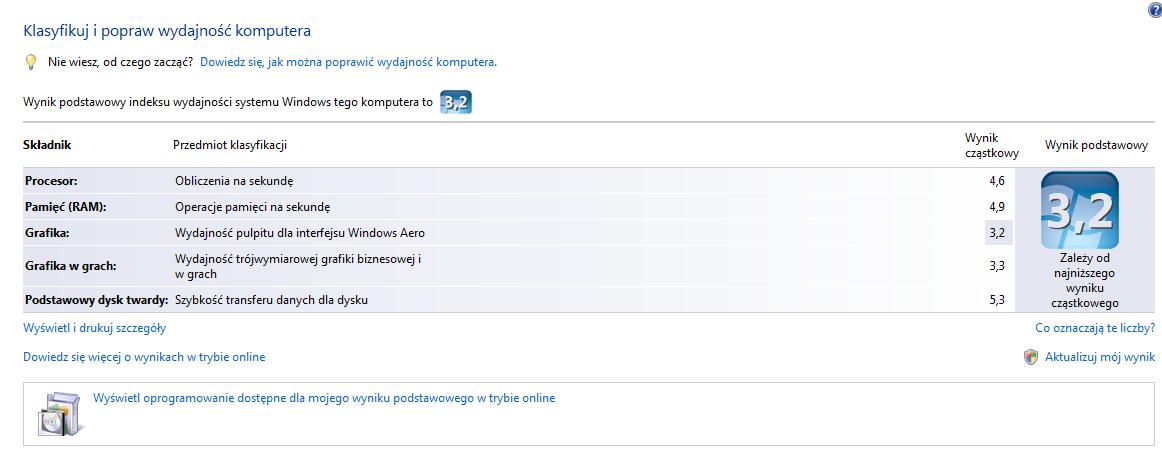Click the Przedmiot klasyfikacji column header
This screenshot has height=454, width=1162.
230,145
